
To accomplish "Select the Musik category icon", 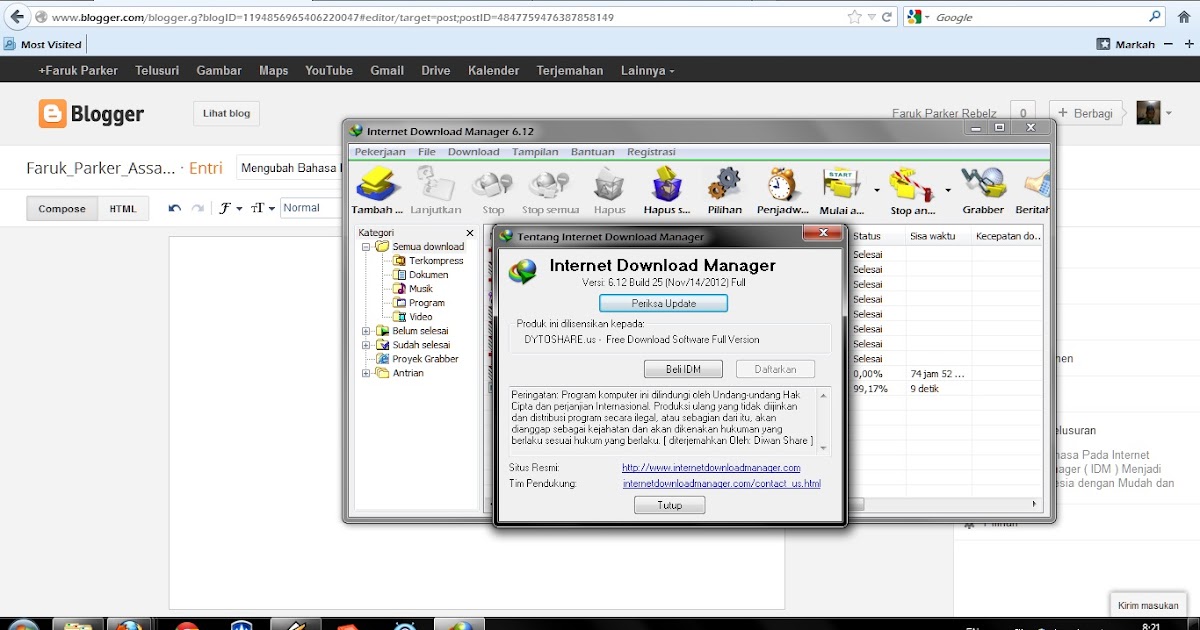I will pyautogui.click(x=400, y=289).
